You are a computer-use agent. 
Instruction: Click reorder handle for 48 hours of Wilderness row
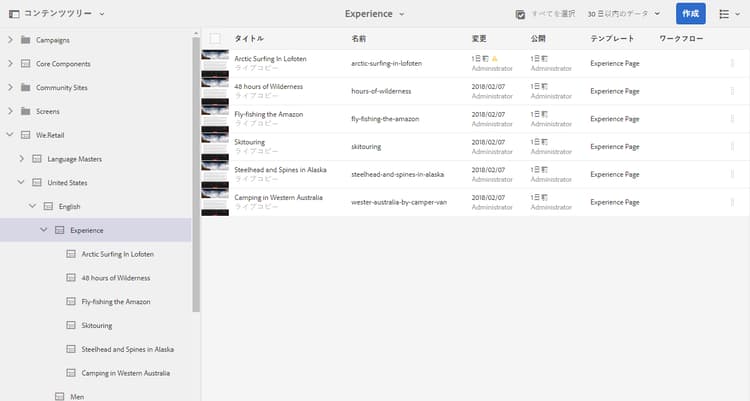(x=732, y=91)
